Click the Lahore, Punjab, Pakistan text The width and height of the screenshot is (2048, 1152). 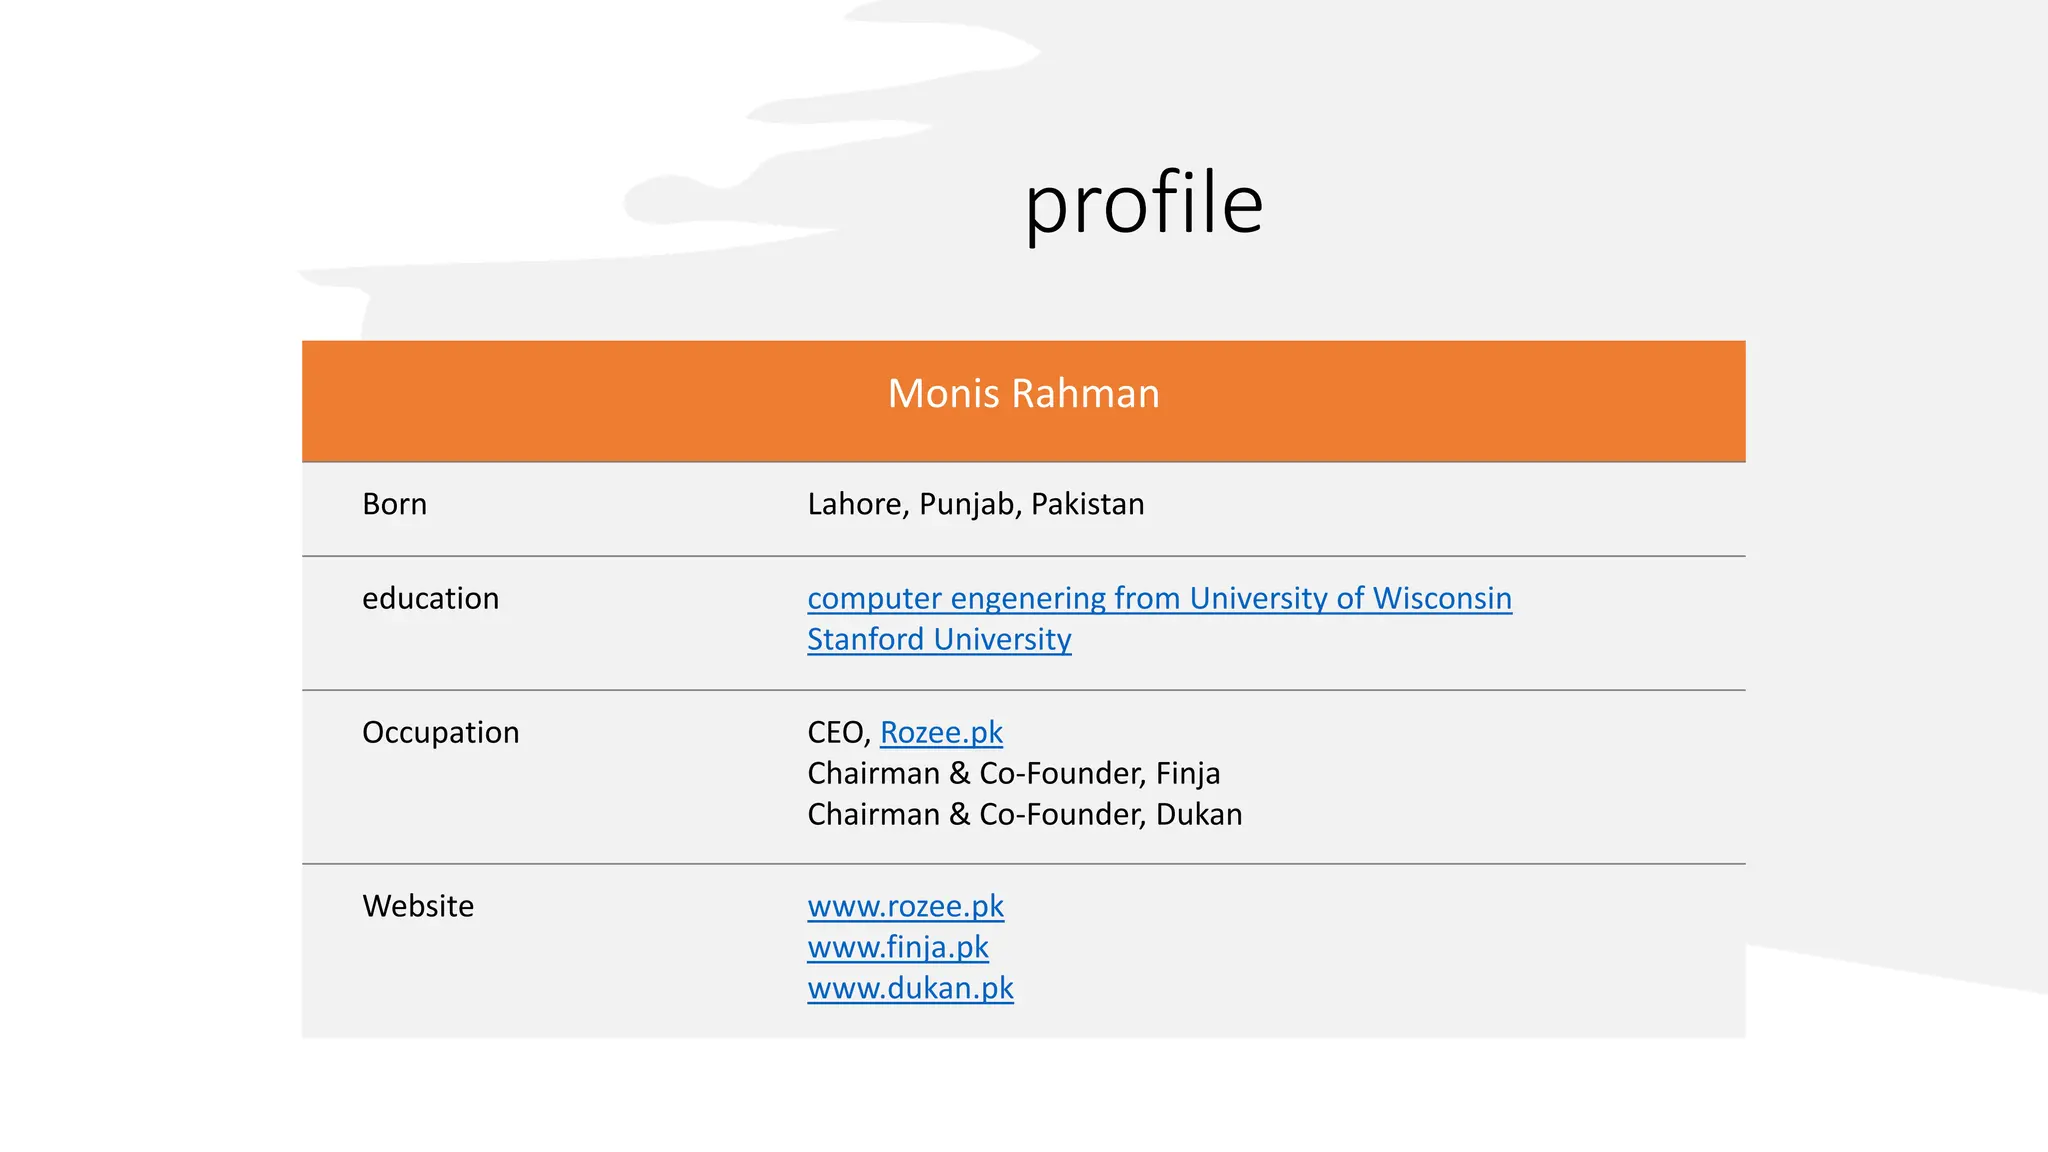976,504
